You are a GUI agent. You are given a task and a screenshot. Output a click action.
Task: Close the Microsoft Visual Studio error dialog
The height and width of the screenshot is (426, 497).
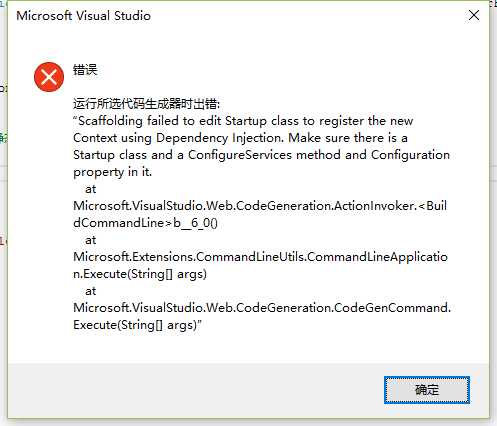coord(474,15)
